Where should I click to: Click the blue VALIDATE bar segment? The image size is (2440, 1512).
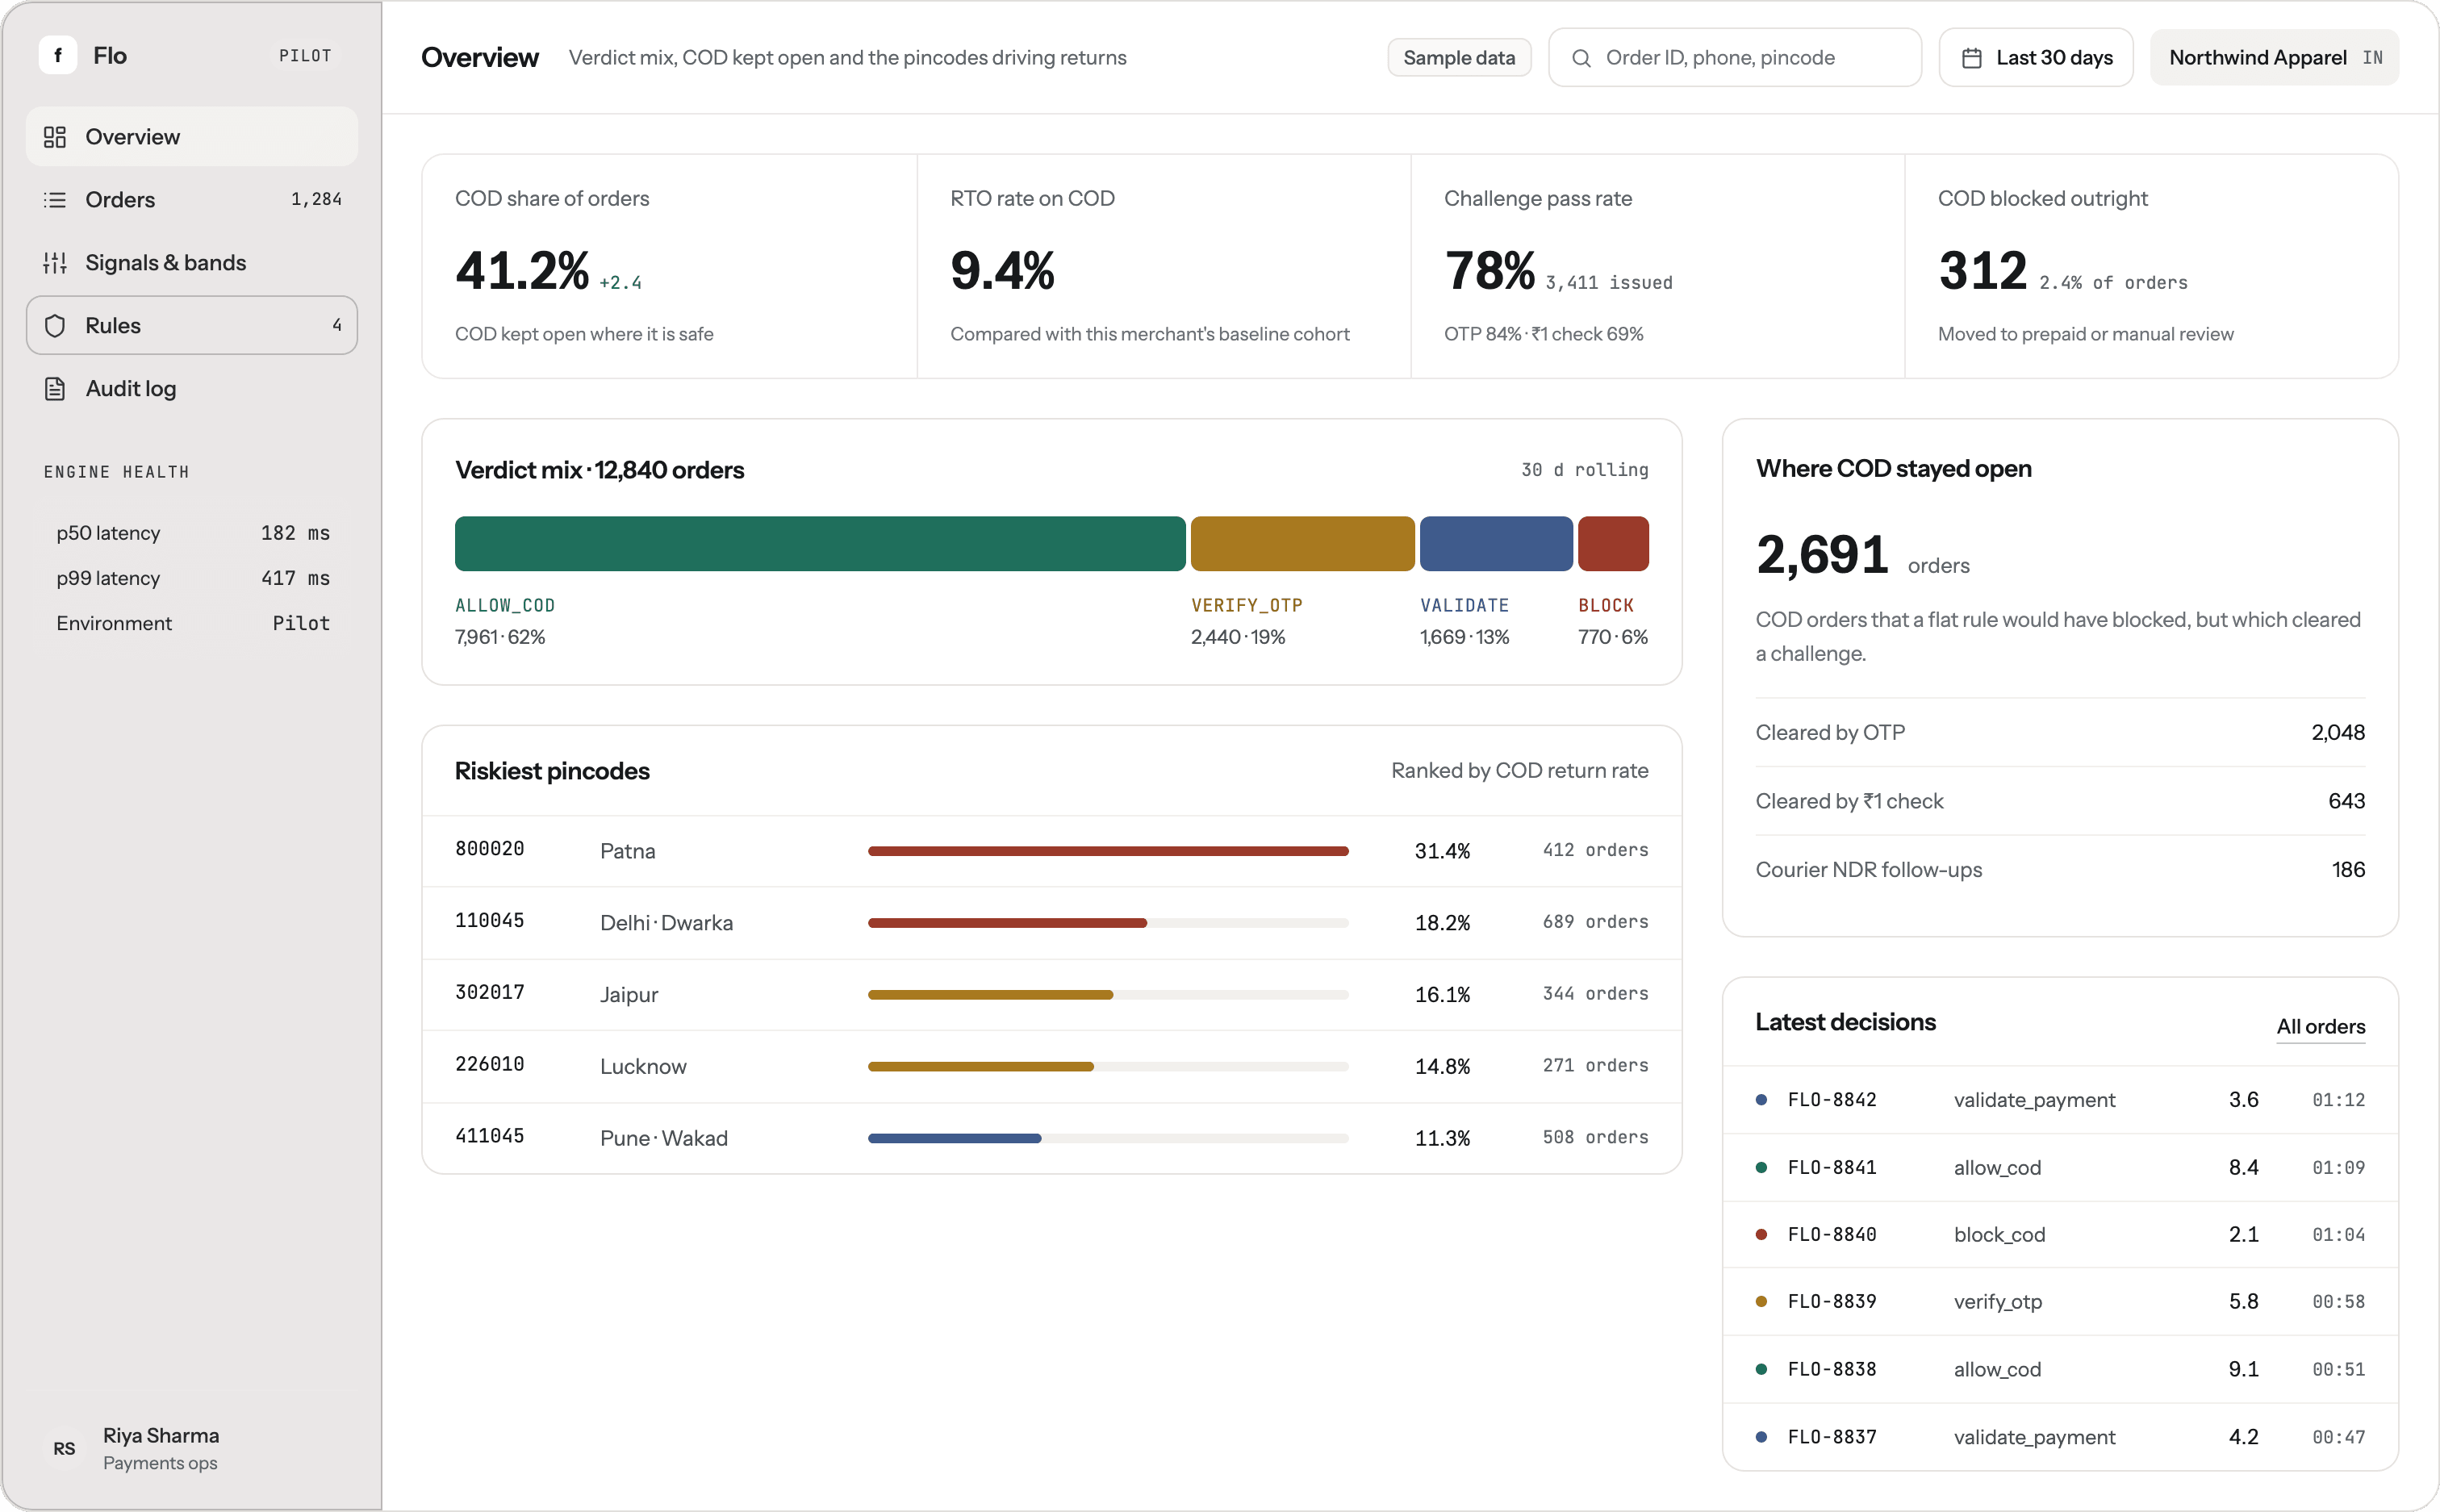tap(1496, 544)
